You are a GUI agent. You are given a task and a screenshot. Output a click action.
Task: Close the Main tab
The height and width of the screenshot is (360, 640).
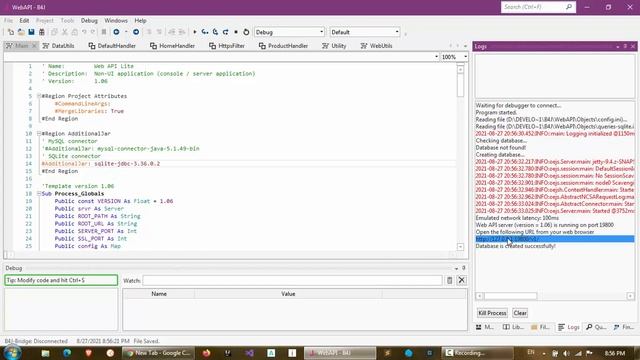[34, 46]
